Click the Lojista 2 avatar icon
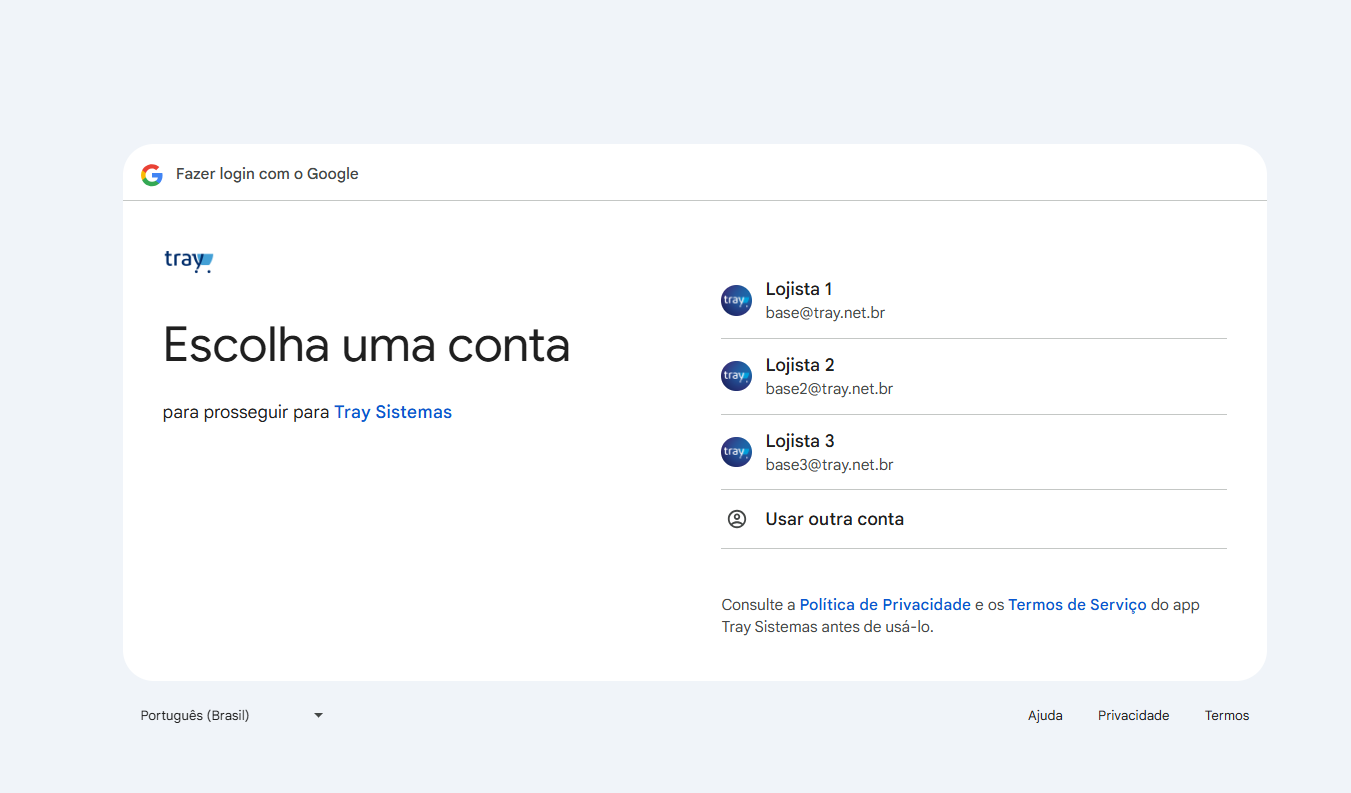This screenshot has height=793, width=1351. 736,376
